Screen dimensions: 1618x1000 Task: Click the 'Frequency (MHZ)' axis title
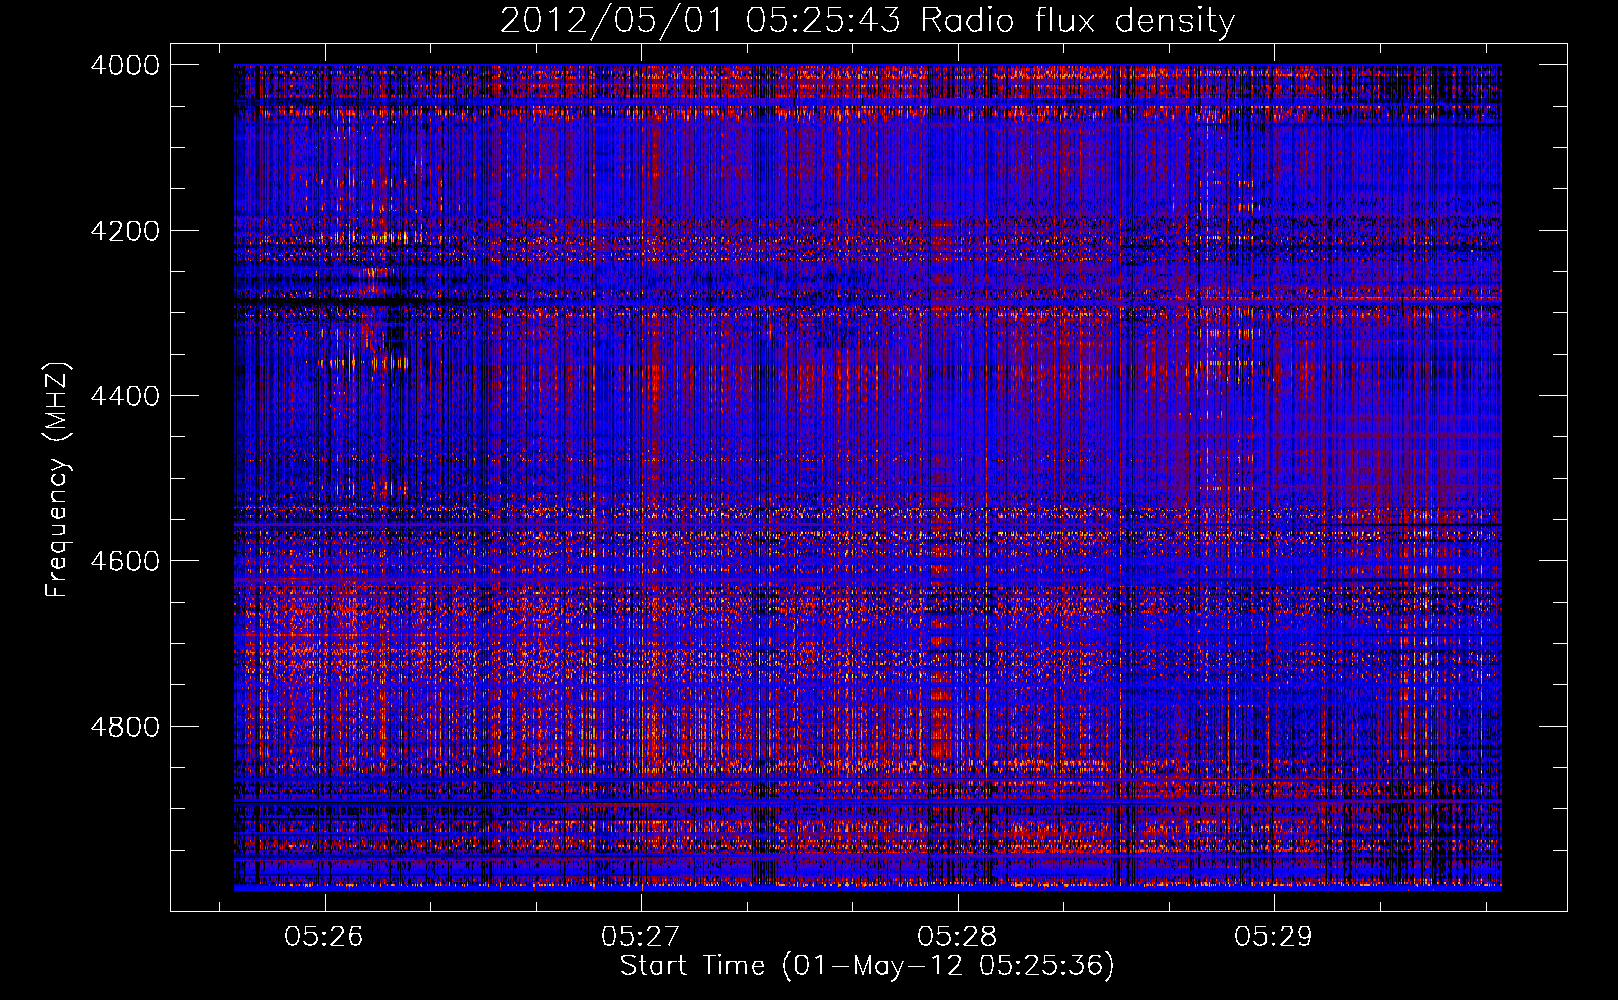coord(58,479)
